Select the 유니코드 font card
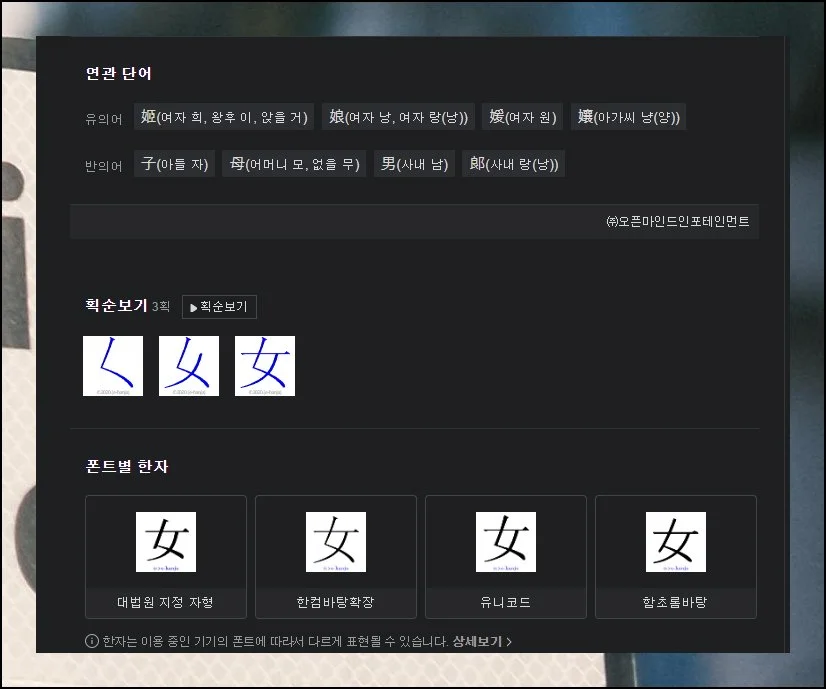 (506, 557)
